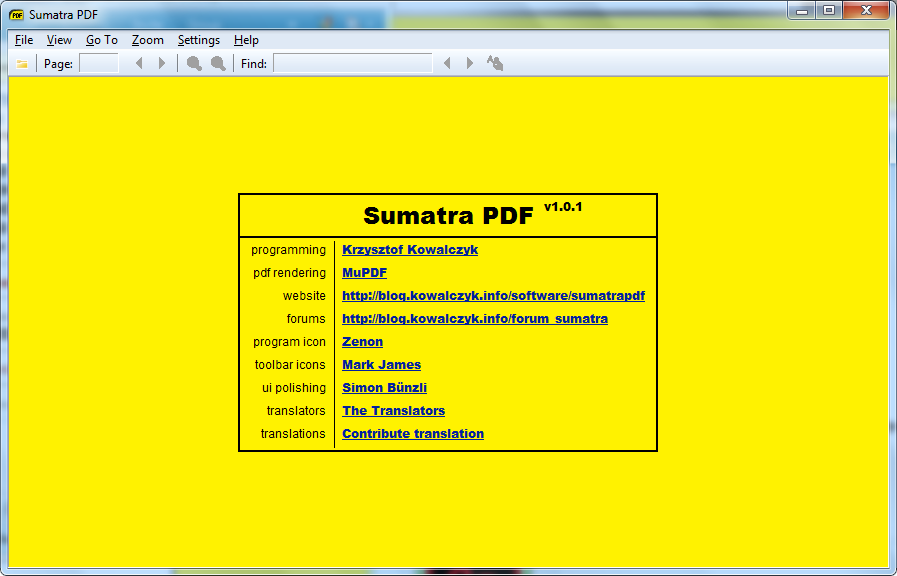The image size is (897, 576).
Task: Open the View menu
Action: tap(59, 40)
